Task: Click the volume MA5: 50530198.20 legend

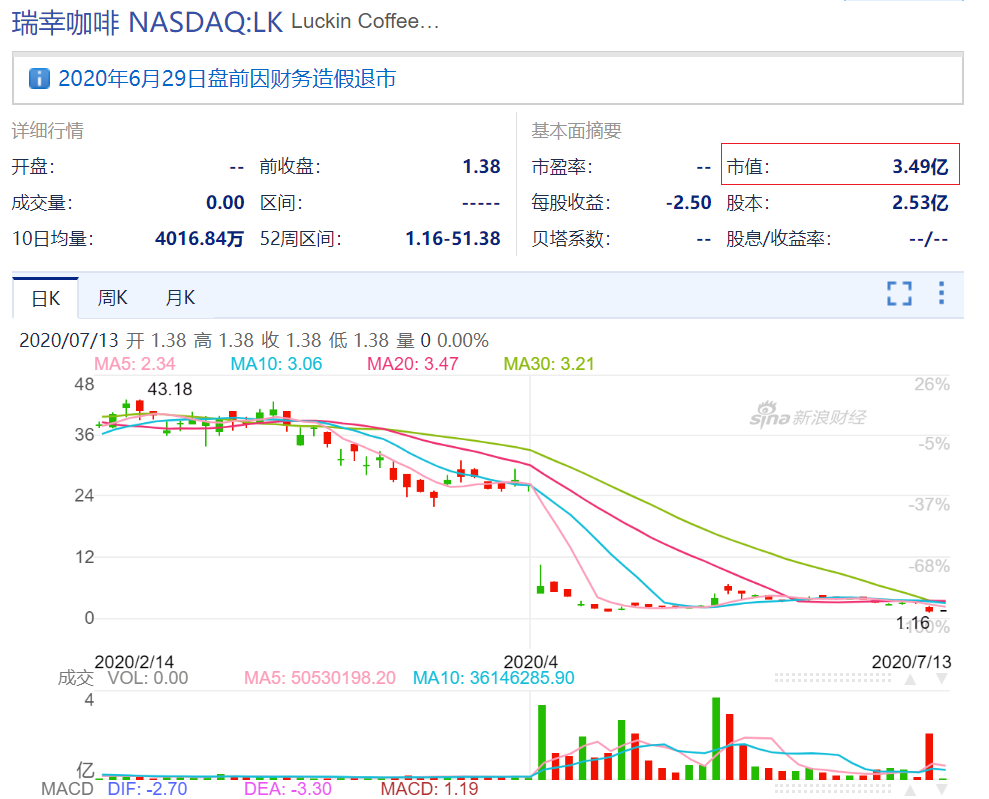Action: click(320, 678)
